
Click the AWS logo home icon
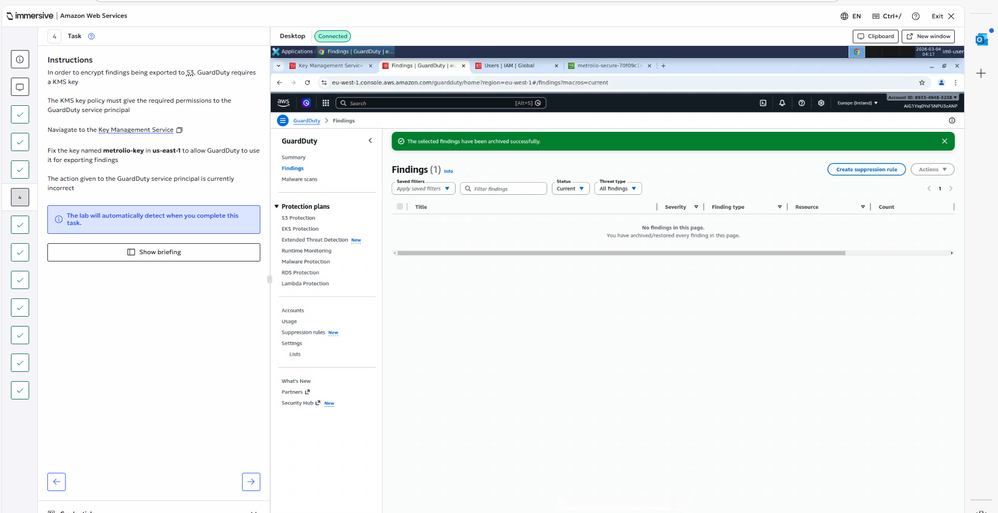[285, 103]
